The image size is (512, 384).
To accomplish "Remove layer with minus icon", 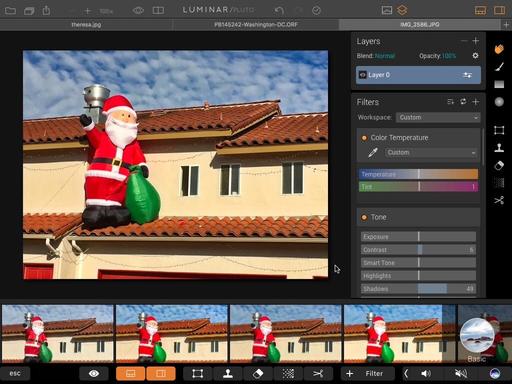I will tap(464, 41).
